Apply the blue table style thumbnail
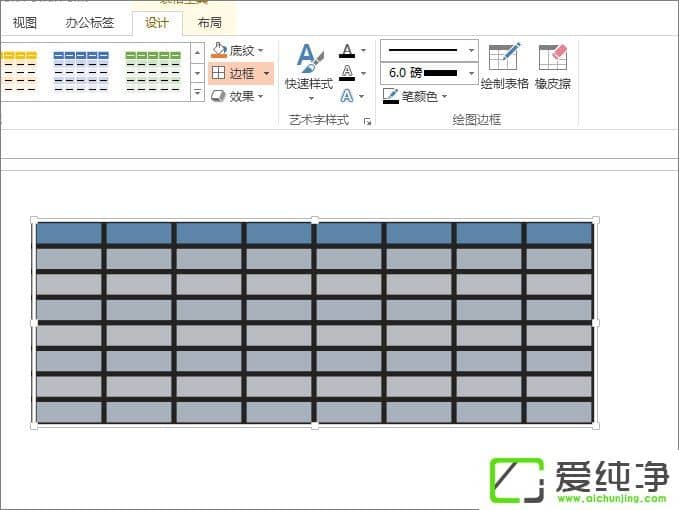 tap(81, 71)
